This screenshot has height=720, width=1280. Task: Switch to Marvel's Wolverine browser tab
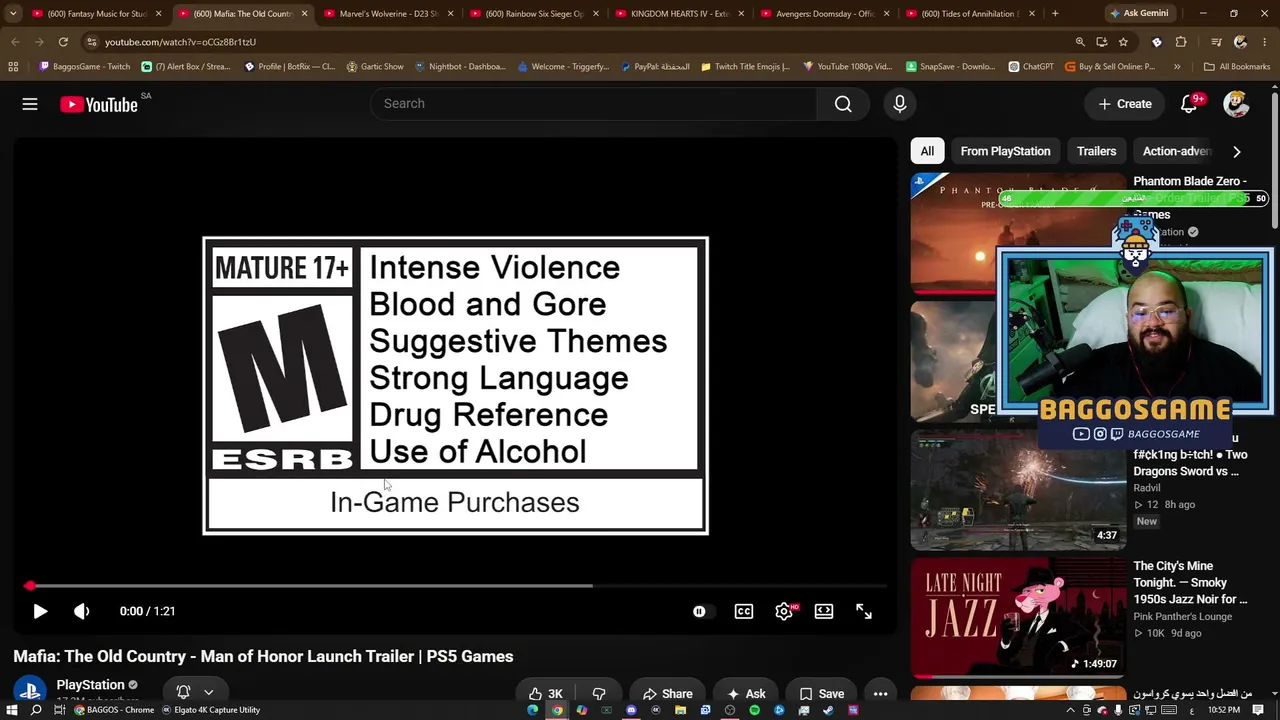[388, 14]
